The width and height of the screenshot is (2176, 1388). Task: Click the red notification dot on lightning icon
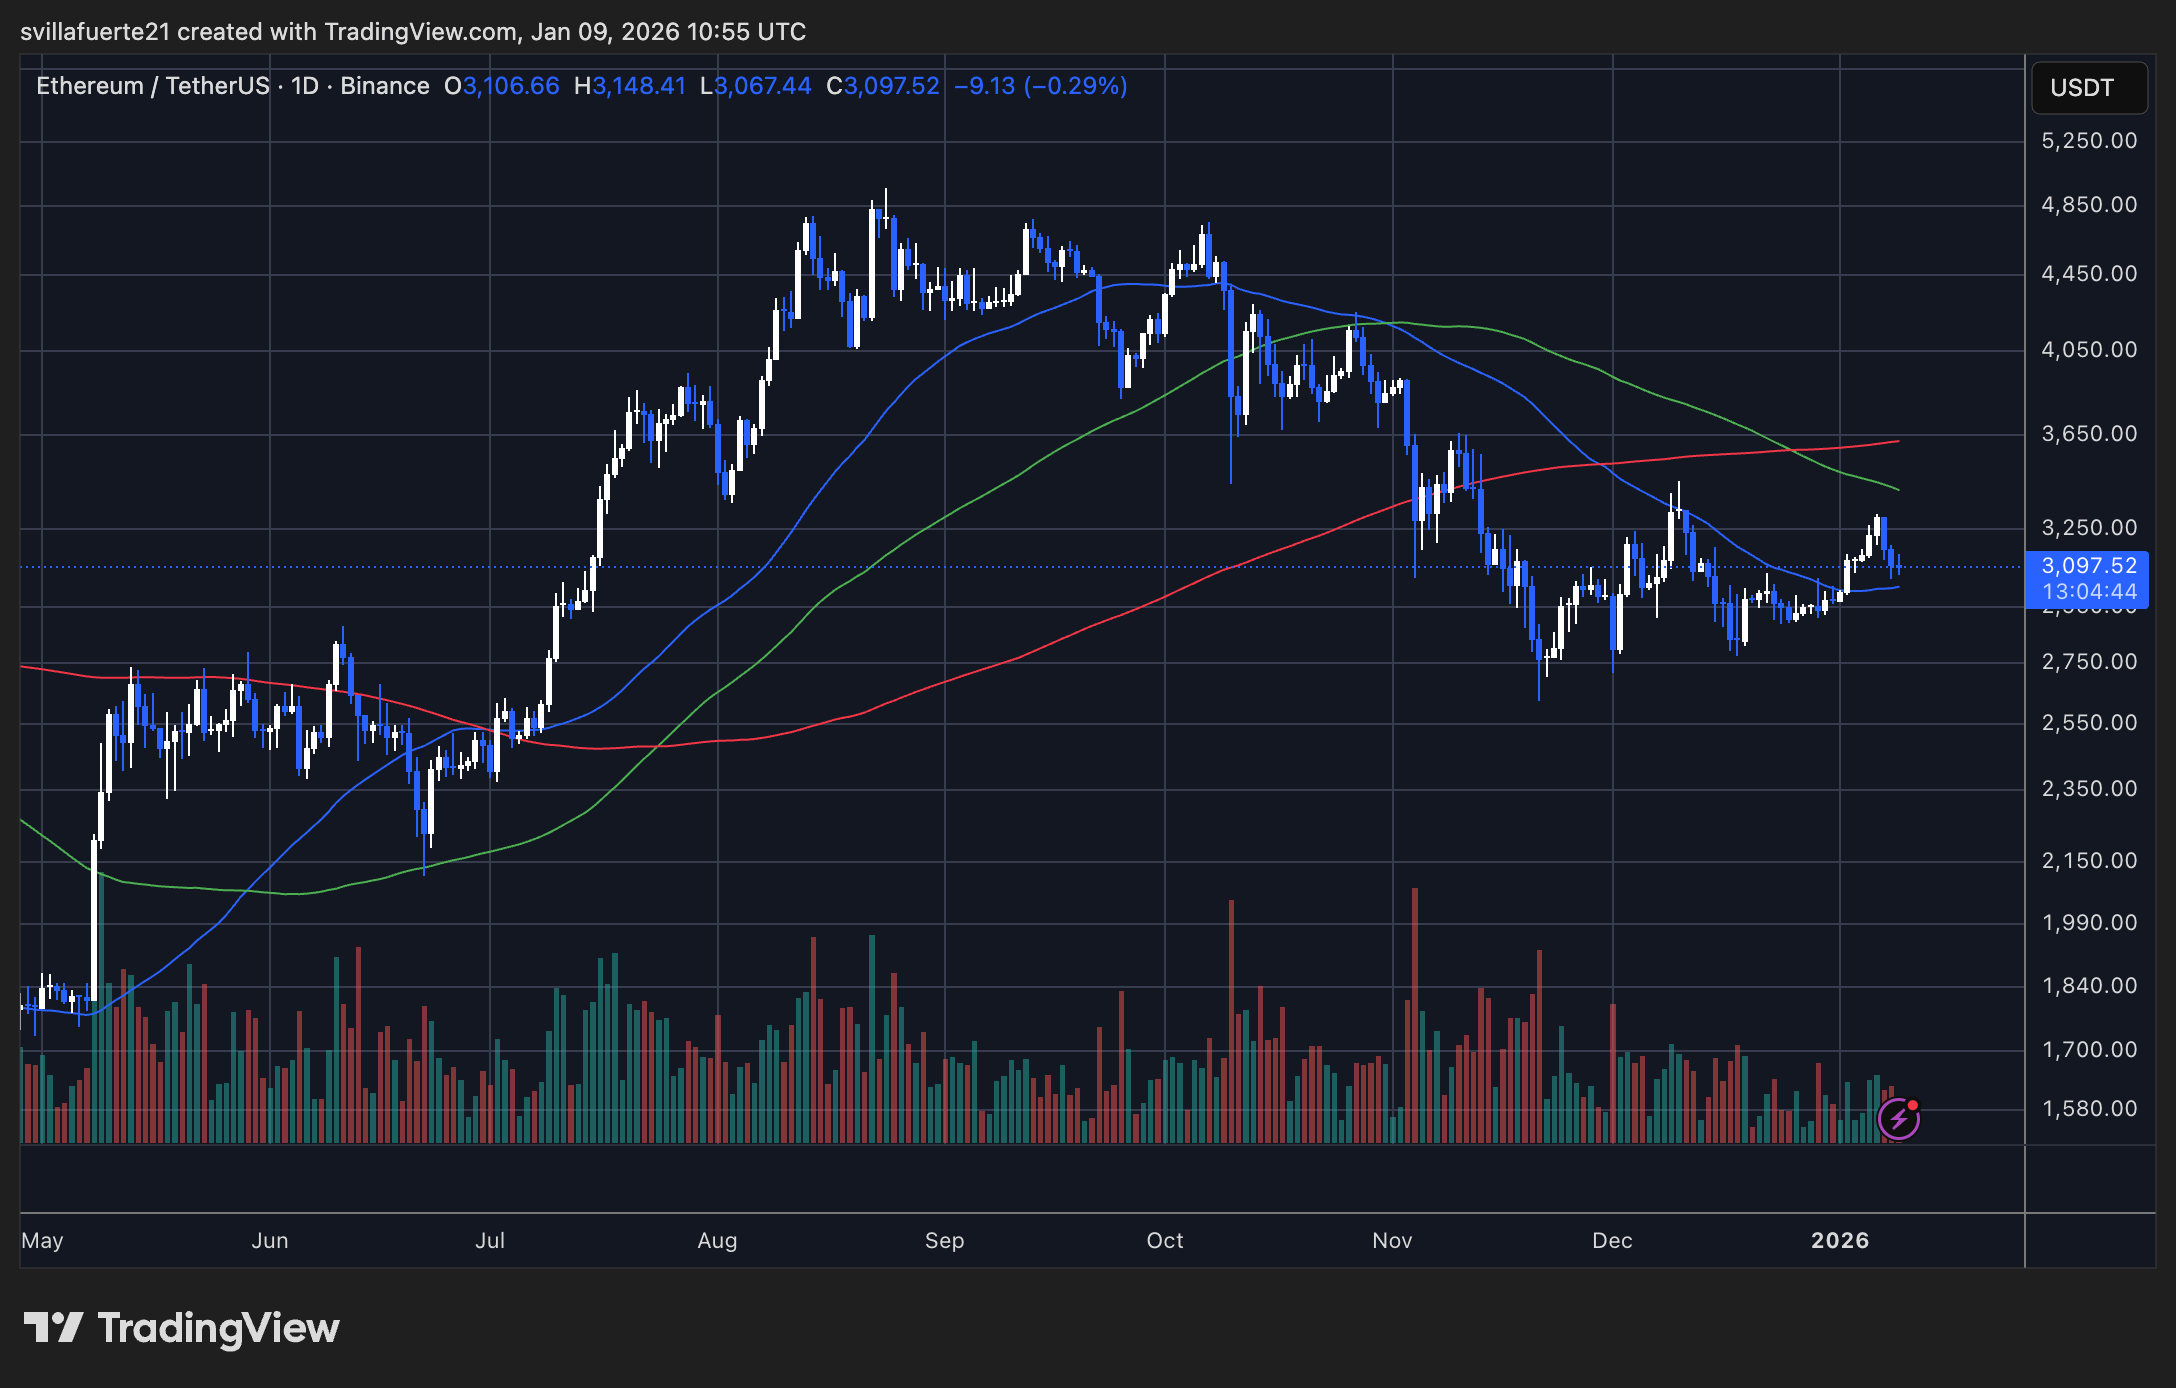click(1912, 1105)
